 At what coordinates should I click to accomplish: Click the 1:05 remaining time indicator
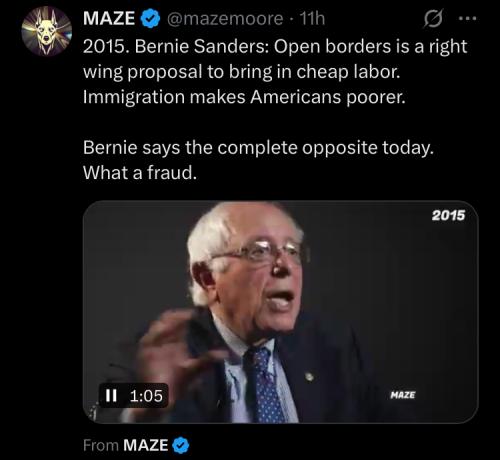click(x=146, y=396)
